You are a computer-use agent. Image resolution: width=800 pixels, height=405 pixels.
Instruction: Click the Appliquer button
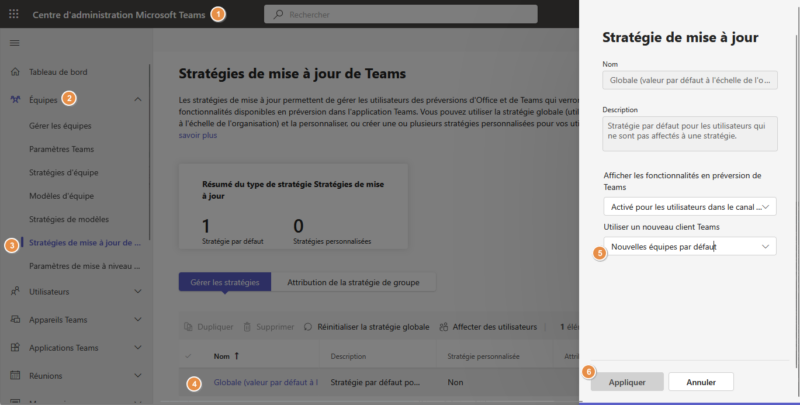pos(627,382)
